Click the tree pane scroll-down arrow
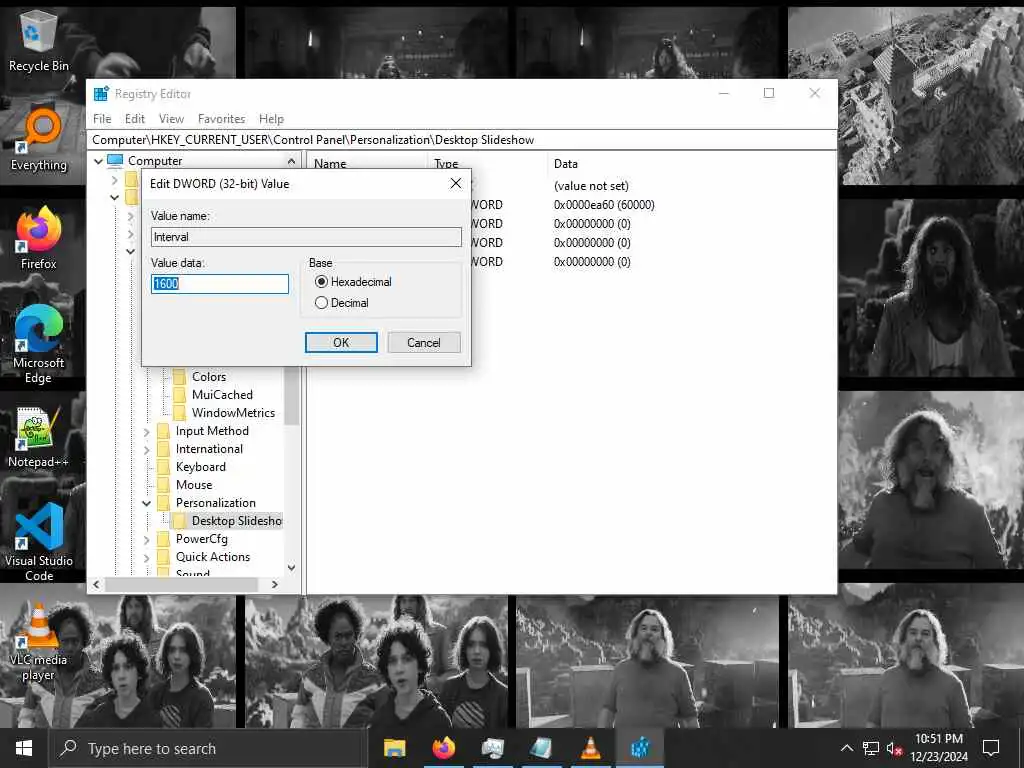This screenshot has height=768, width=1024. click(x=291, y=568)
